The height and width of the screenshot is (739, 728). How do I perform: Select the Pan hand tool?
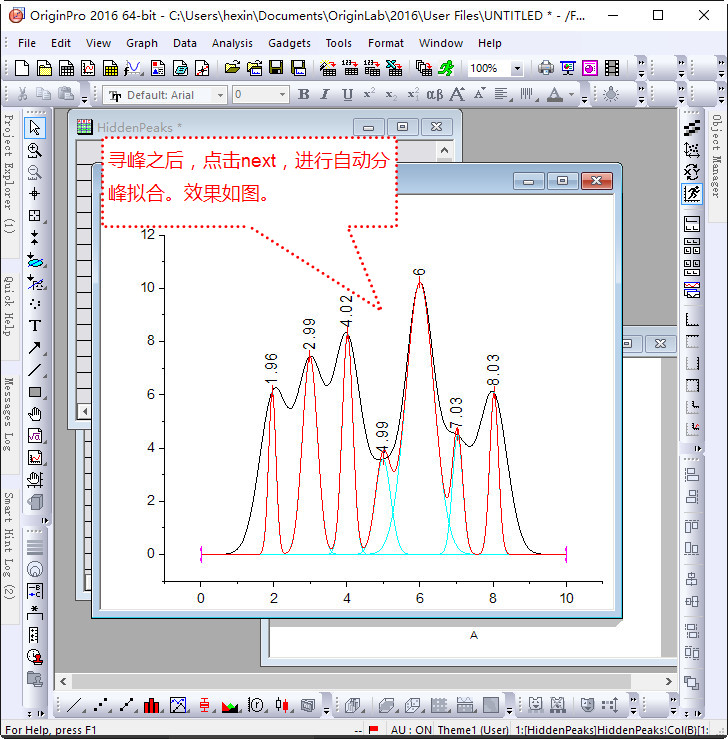(x=35, y=414)
